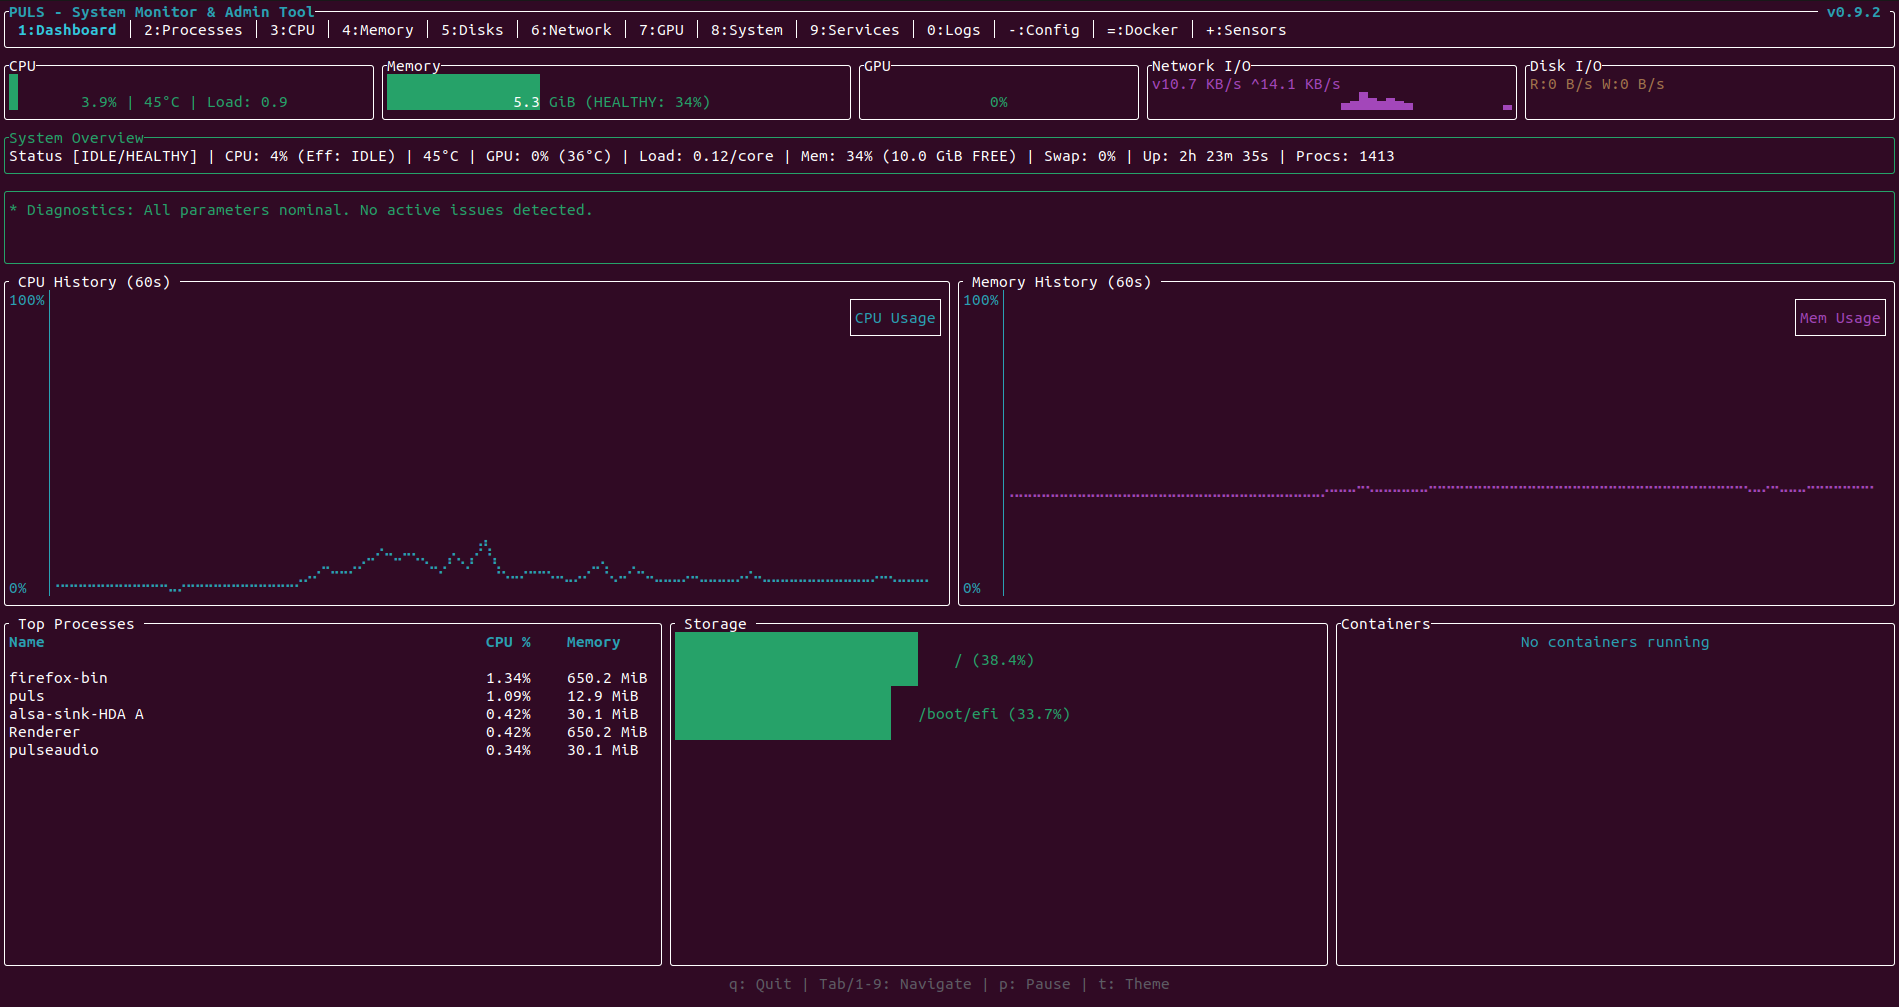Open the 5:Disks tab
The height and width of the screenshot is (1007, 1899).
(x=472, y=30)
